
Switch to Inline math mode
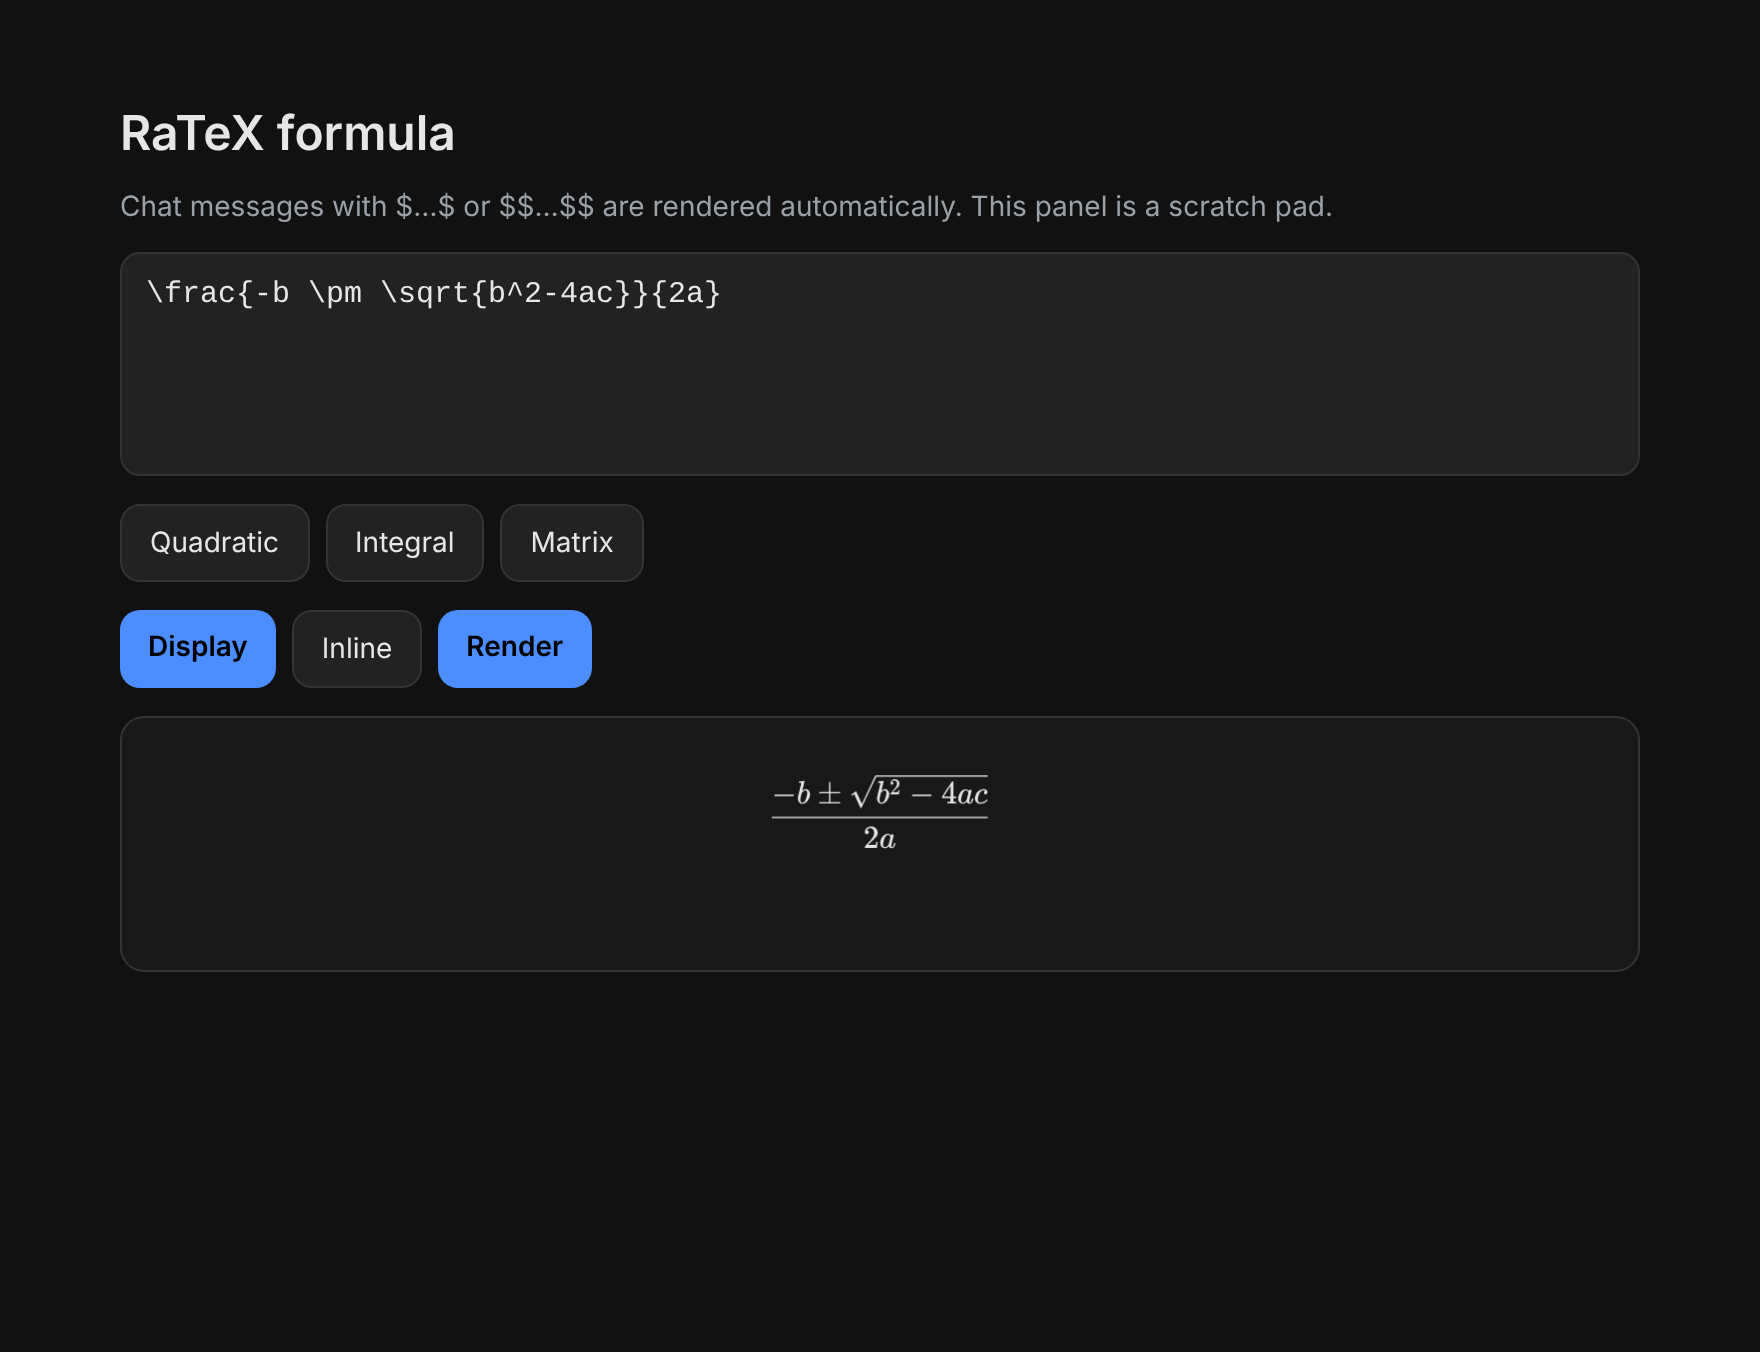[x=357, y=649]
